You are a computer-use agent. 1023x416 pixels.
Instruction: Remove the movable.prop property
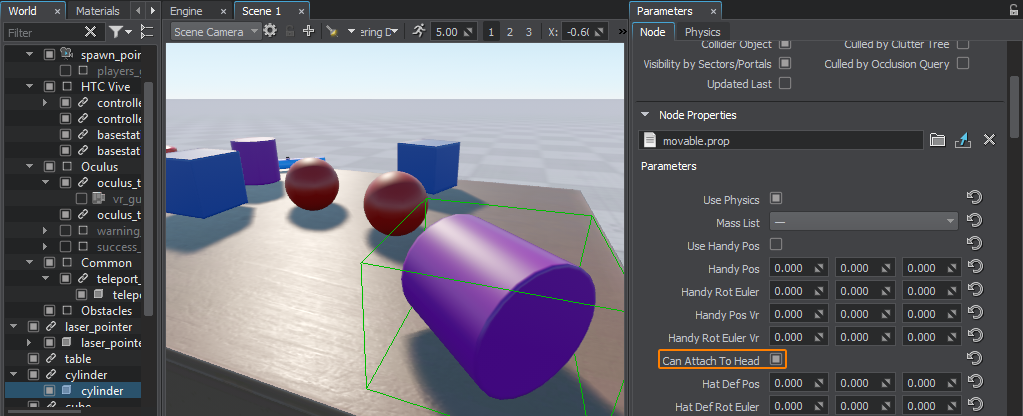(x=989, y=140)
